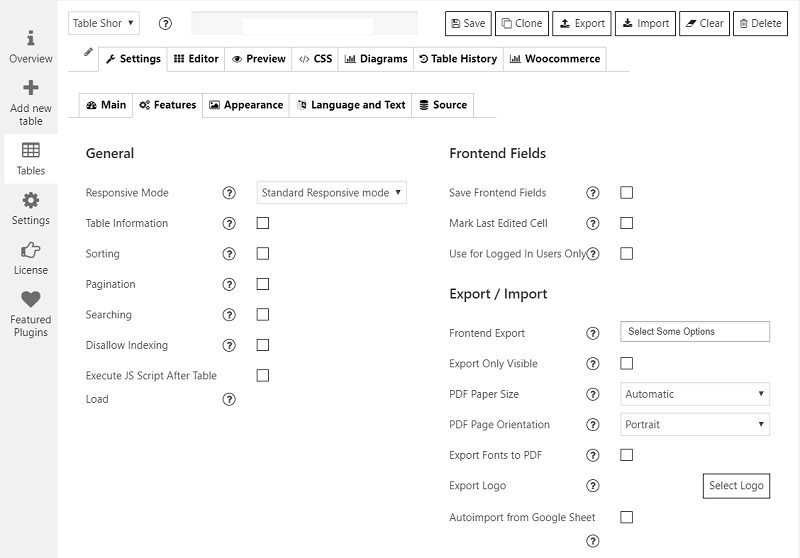Click the Add new table plus icon
800x558 pixels.
(x=31, y=88)
